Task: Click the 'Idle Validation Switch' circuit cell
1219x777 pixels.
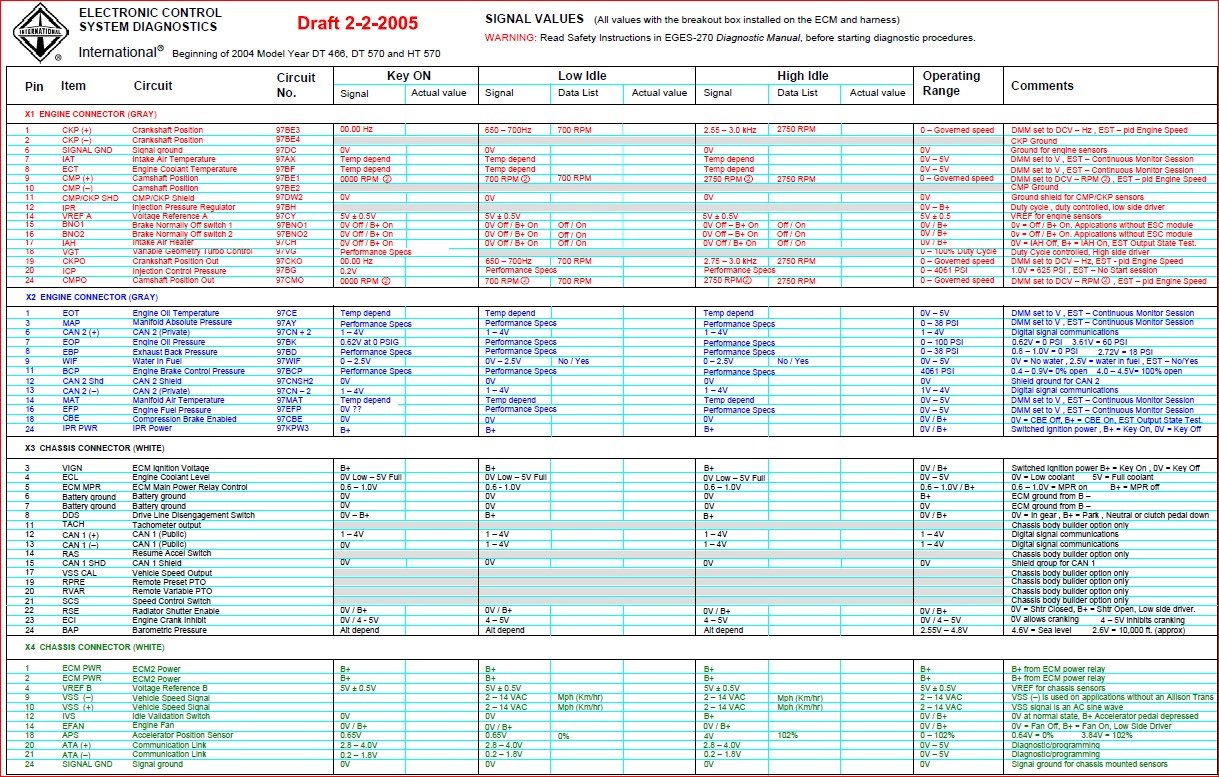Action: click(171, 716)
